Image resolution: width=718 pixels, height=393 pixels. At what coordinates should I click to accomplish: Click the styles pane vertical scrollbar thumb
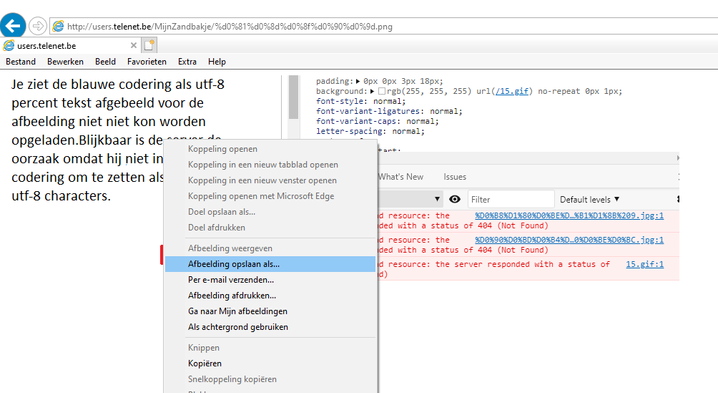[x=294, y=97]
